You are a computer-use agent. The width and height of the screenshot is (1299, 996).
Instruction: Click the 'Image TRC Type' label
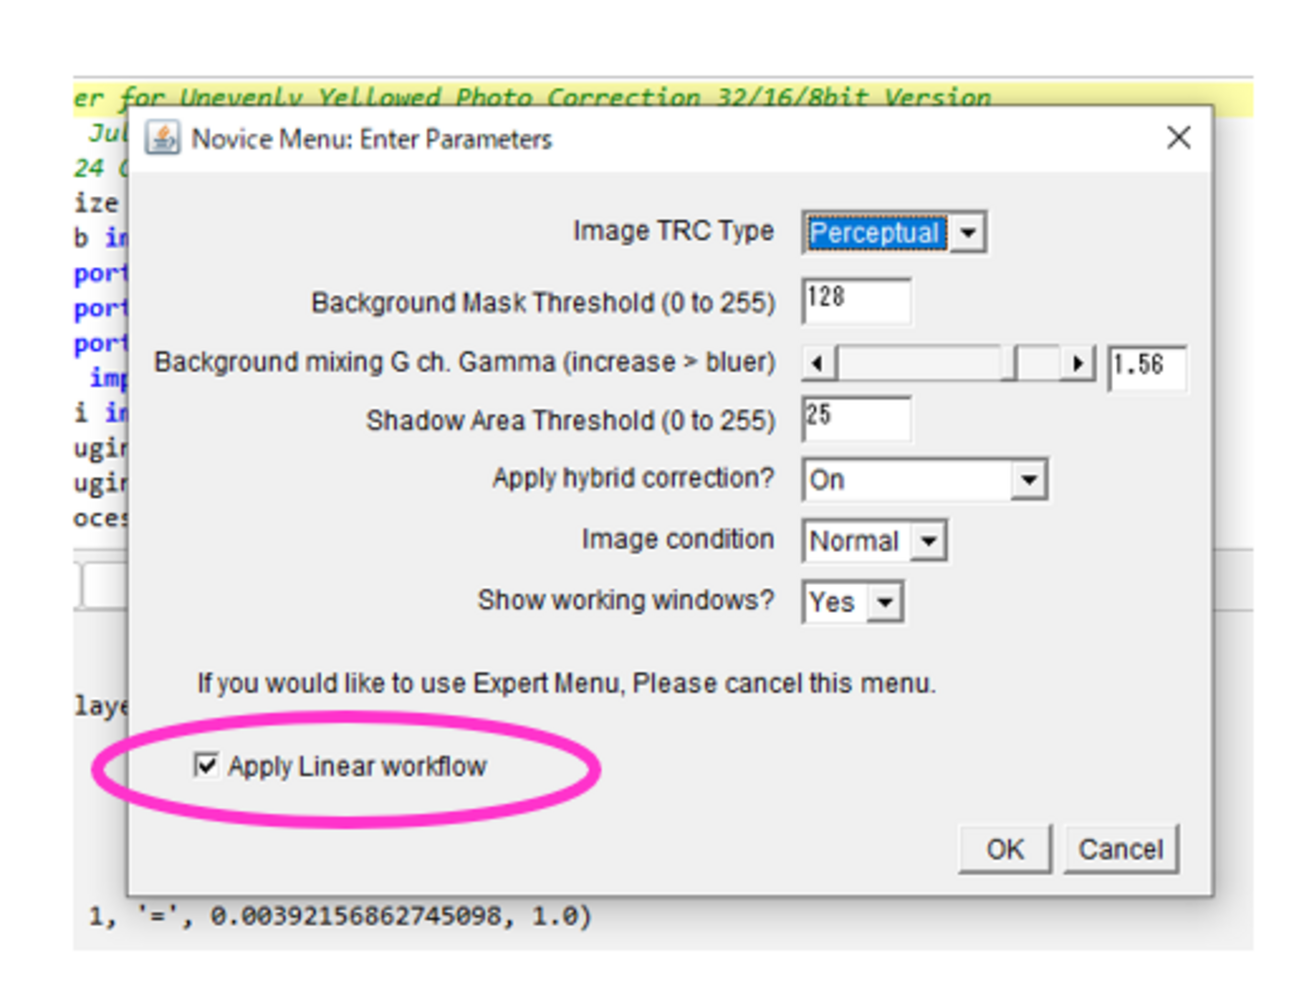pyautogui.click(x=673, y=231)
